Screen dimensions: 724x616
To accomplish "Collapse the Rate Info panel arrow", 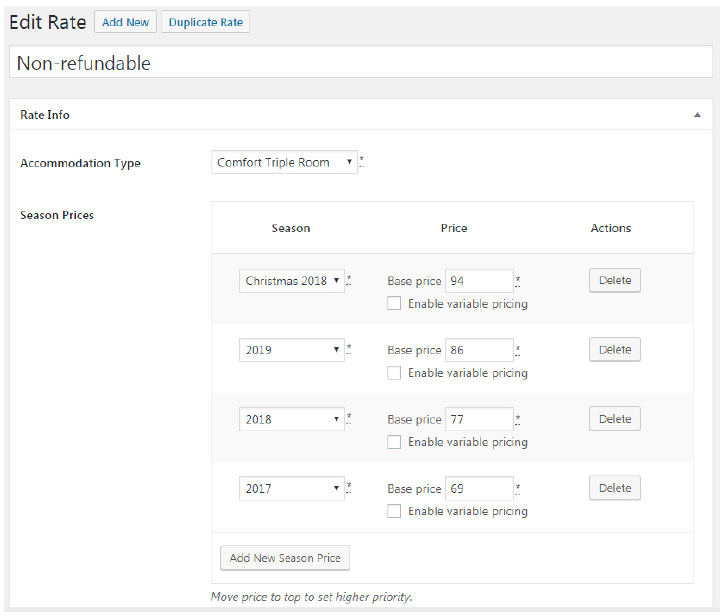I will click(697, 115).
